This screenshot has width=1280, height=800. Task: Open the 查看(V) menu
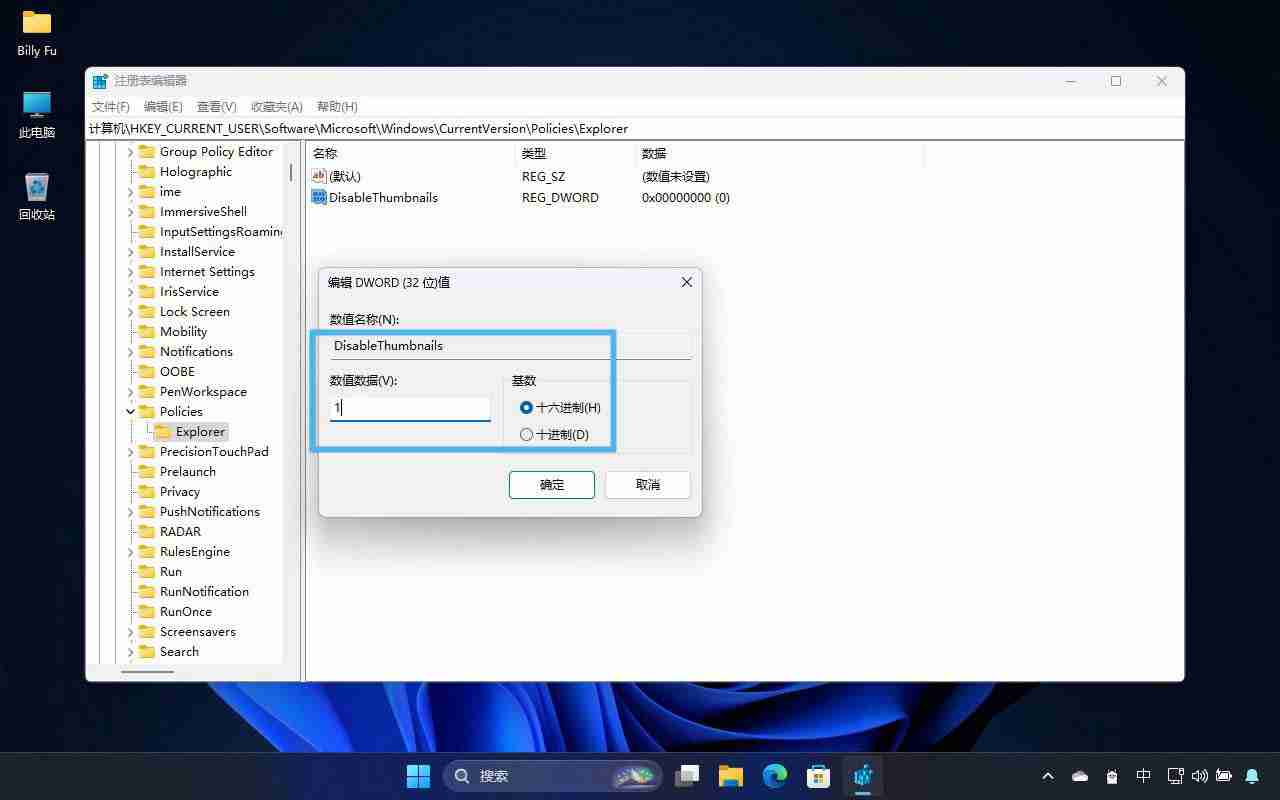click(x=215, y=106)
